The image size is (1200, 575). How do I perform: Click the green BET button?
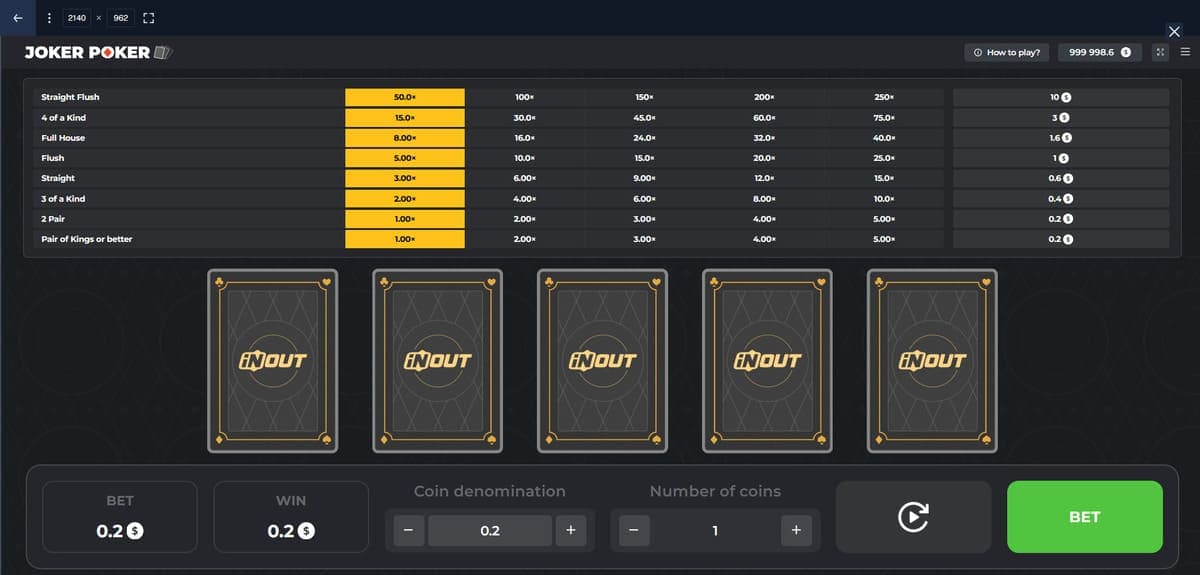click(1084, 517)
